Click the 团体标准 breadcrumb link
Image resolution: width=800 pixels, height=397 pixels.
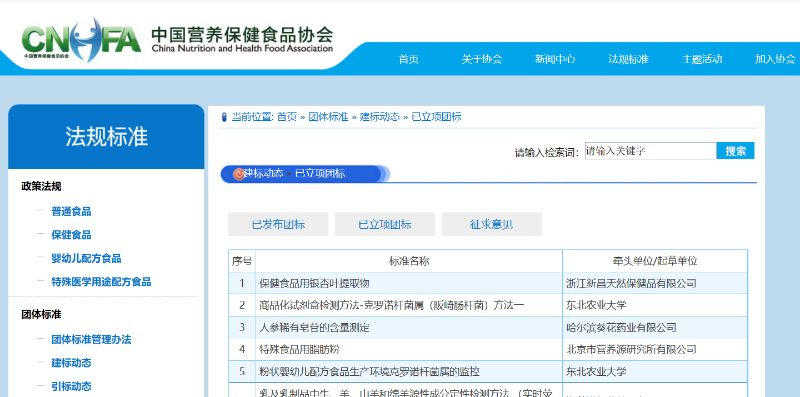[328, 117]
